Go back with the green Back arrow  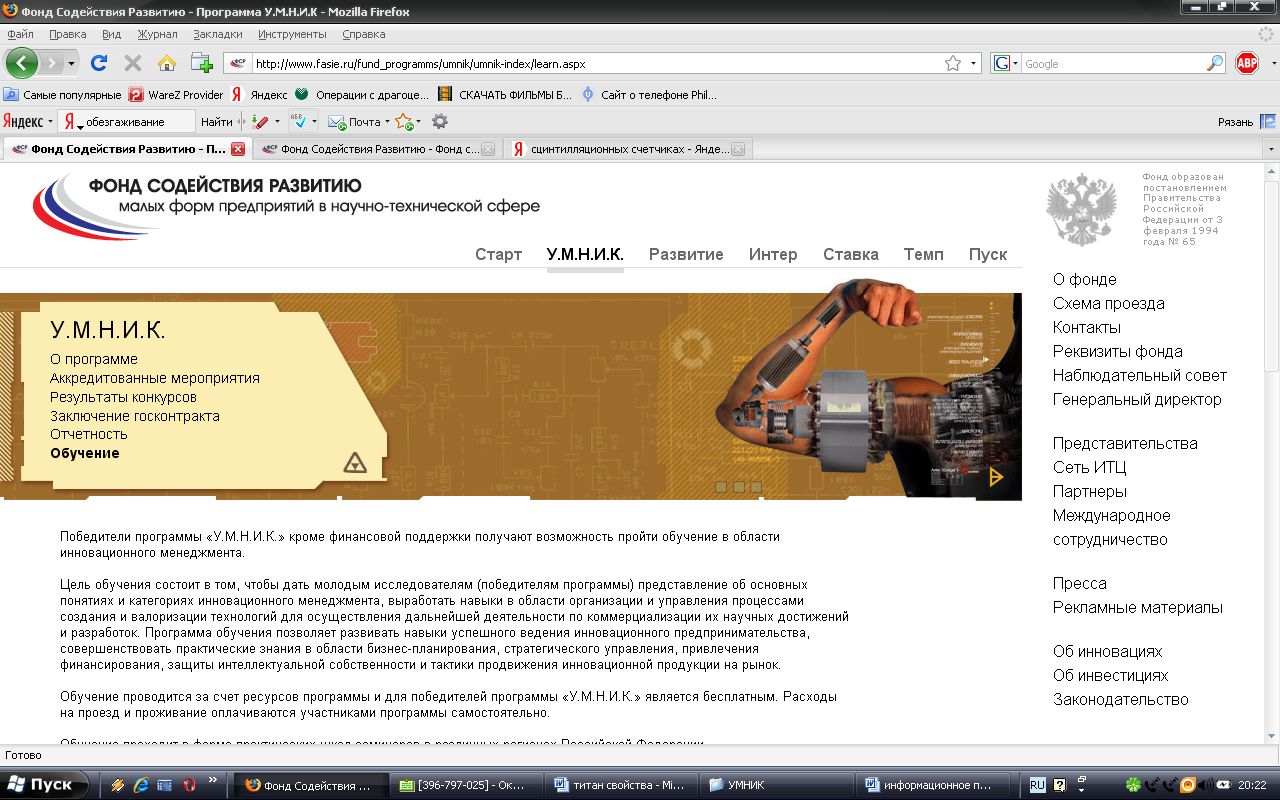coord(22,63)
